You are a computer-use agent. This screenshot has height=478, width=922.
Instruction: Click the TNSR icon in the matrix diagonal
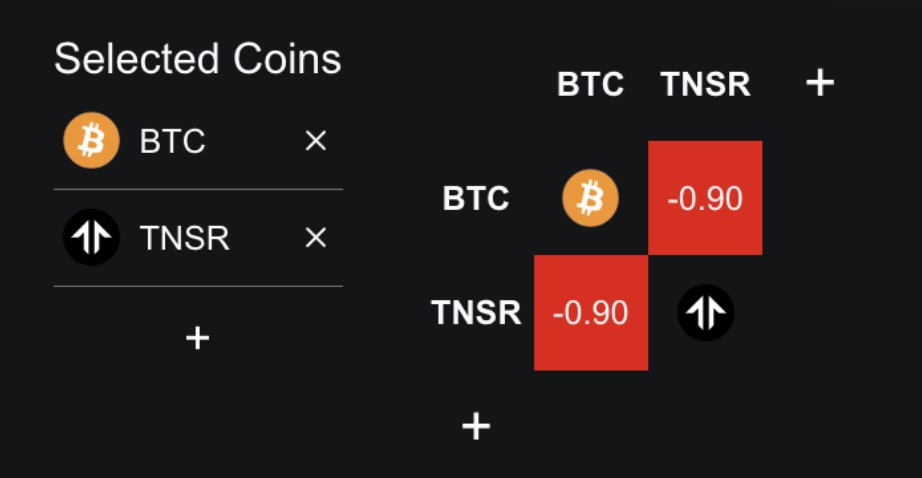click(705, 313)
